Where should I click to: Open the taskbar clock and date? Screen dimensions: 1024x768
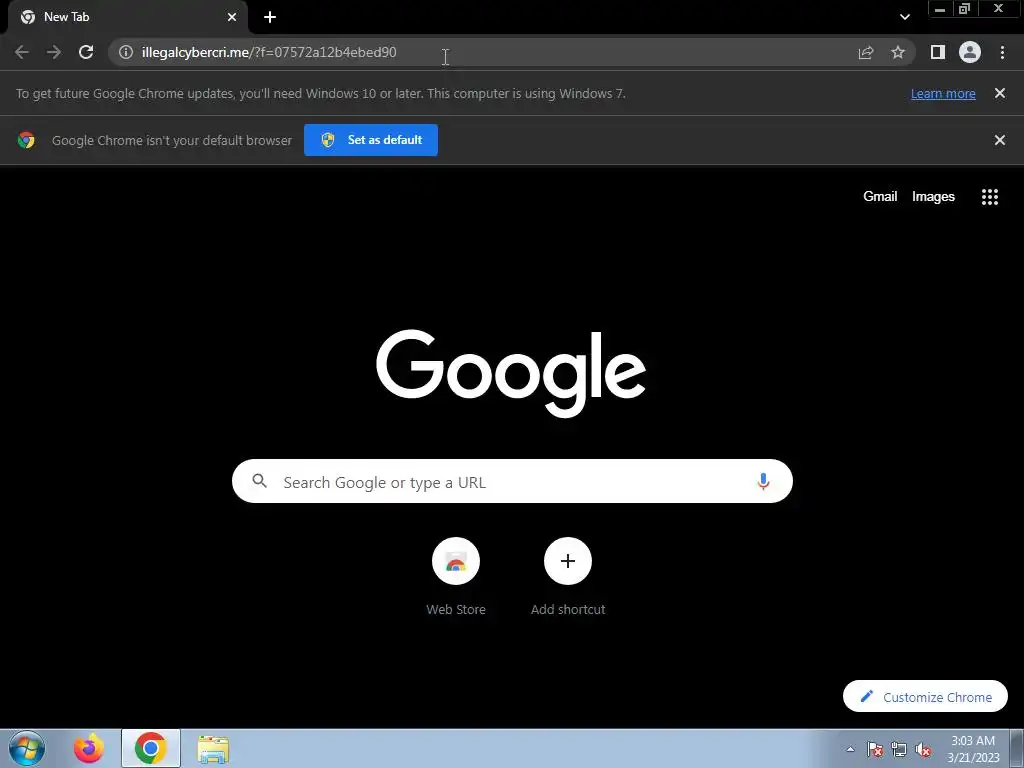pos(973,749)
